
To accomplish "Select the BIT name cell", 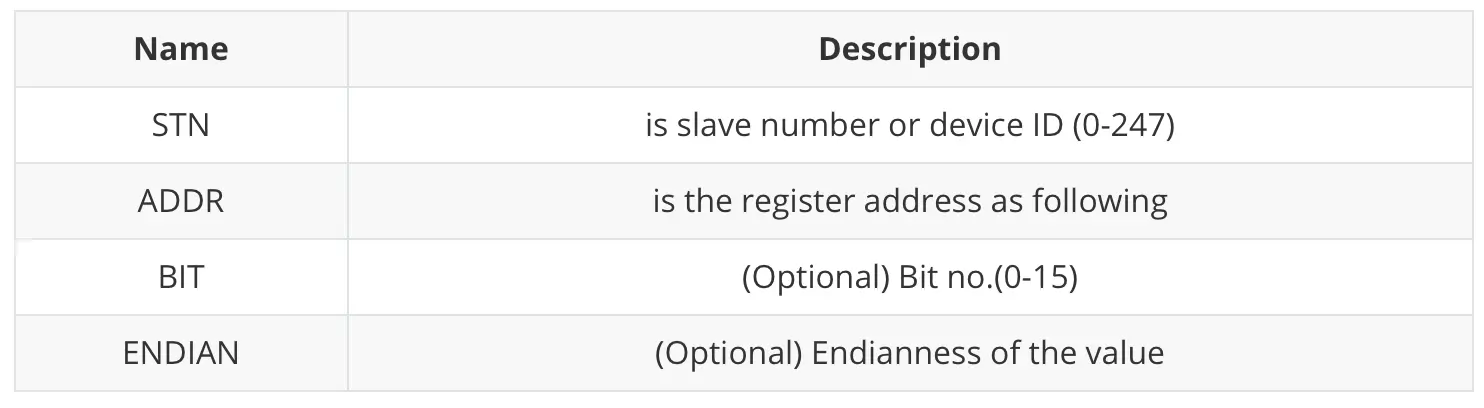I will [x=181, y=277].
